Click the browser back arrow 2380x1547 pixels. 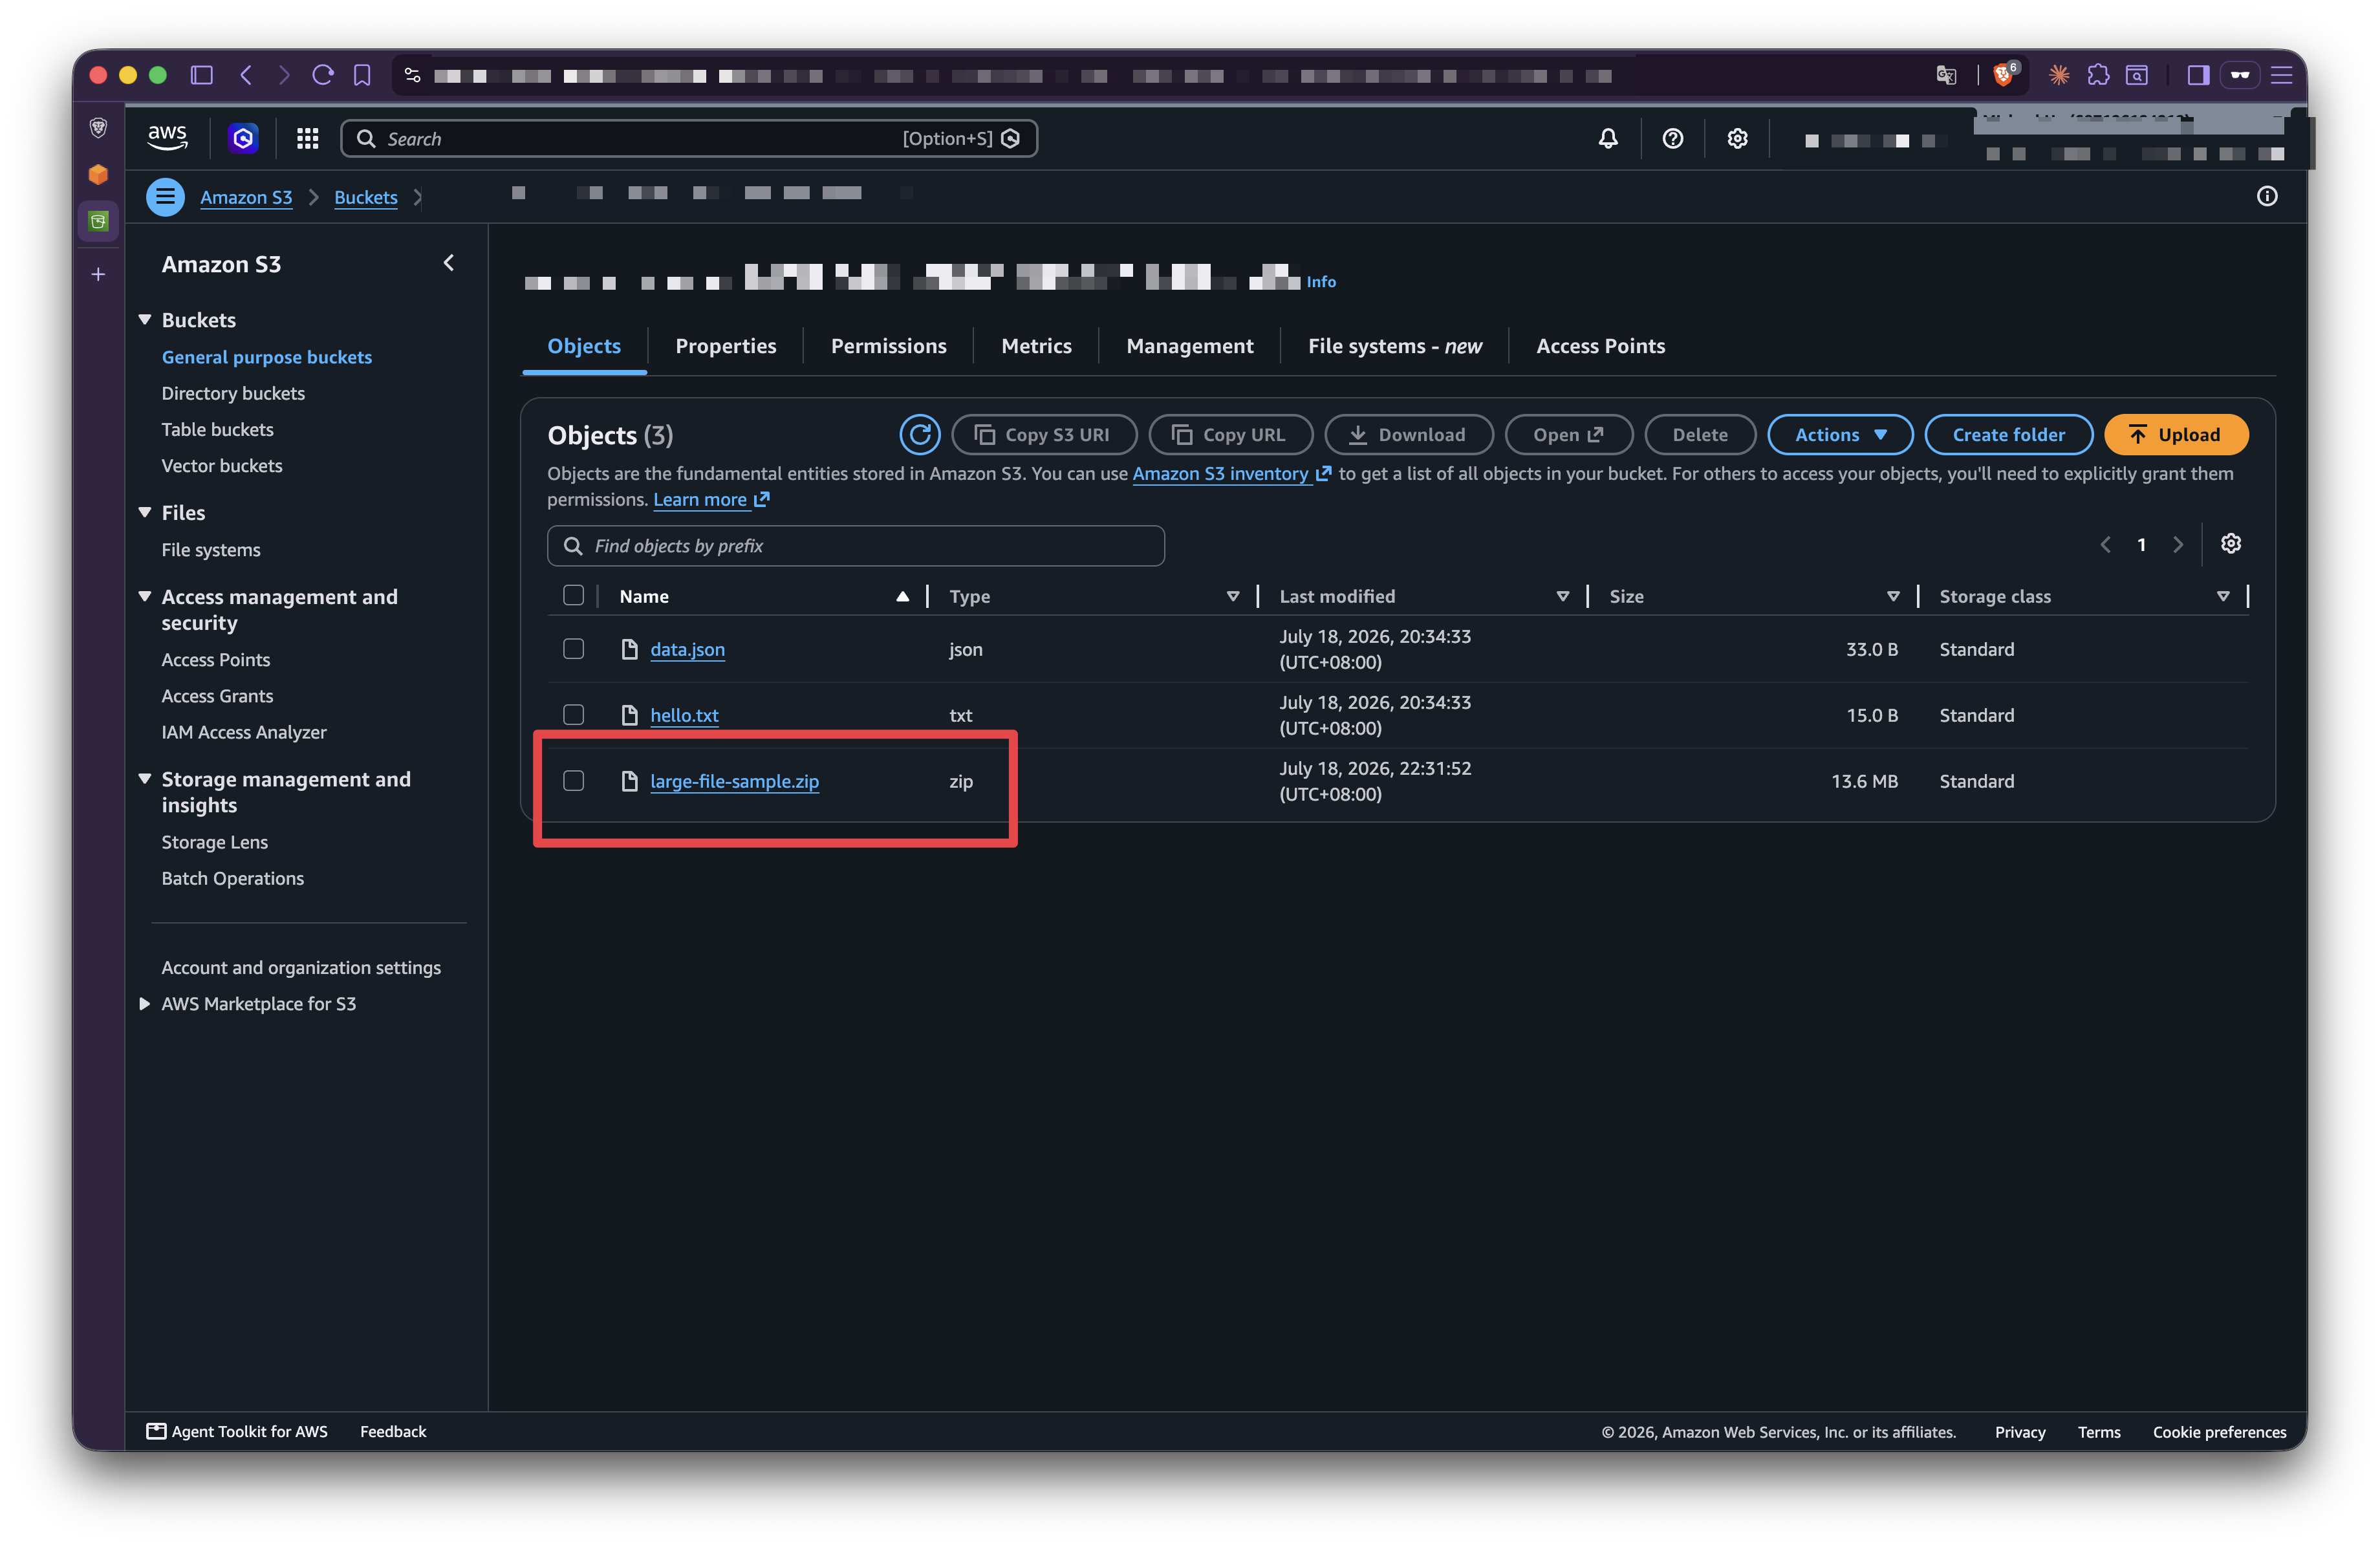tap(246, 75)
